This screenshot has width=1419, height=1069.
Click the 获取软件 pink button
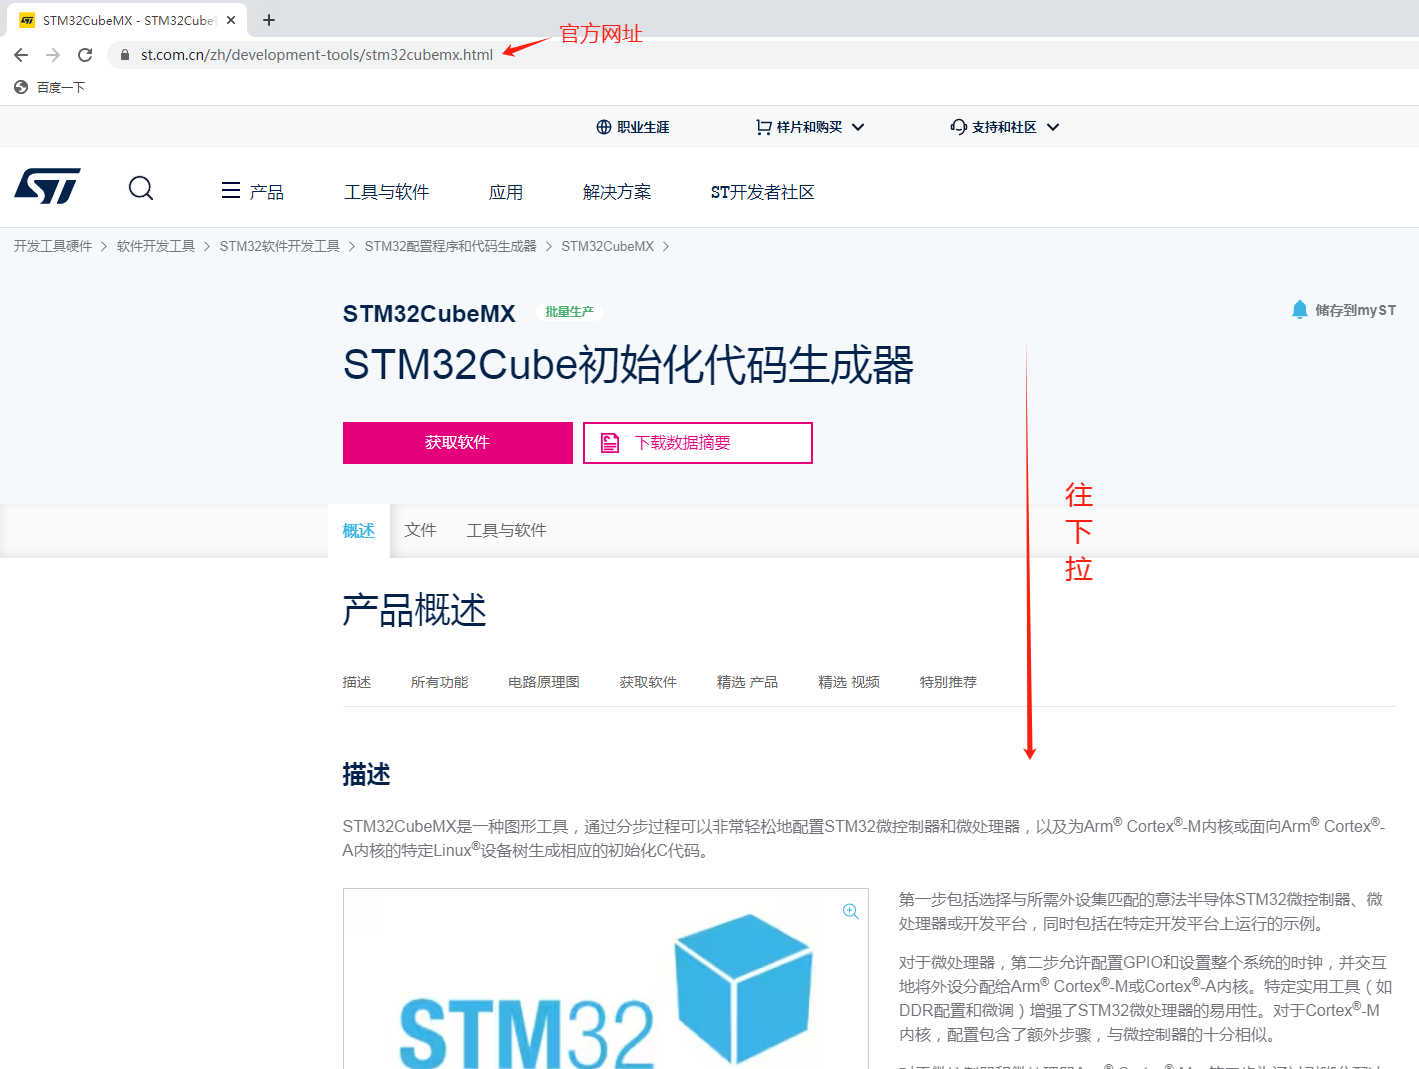click(x=458, y=443)
